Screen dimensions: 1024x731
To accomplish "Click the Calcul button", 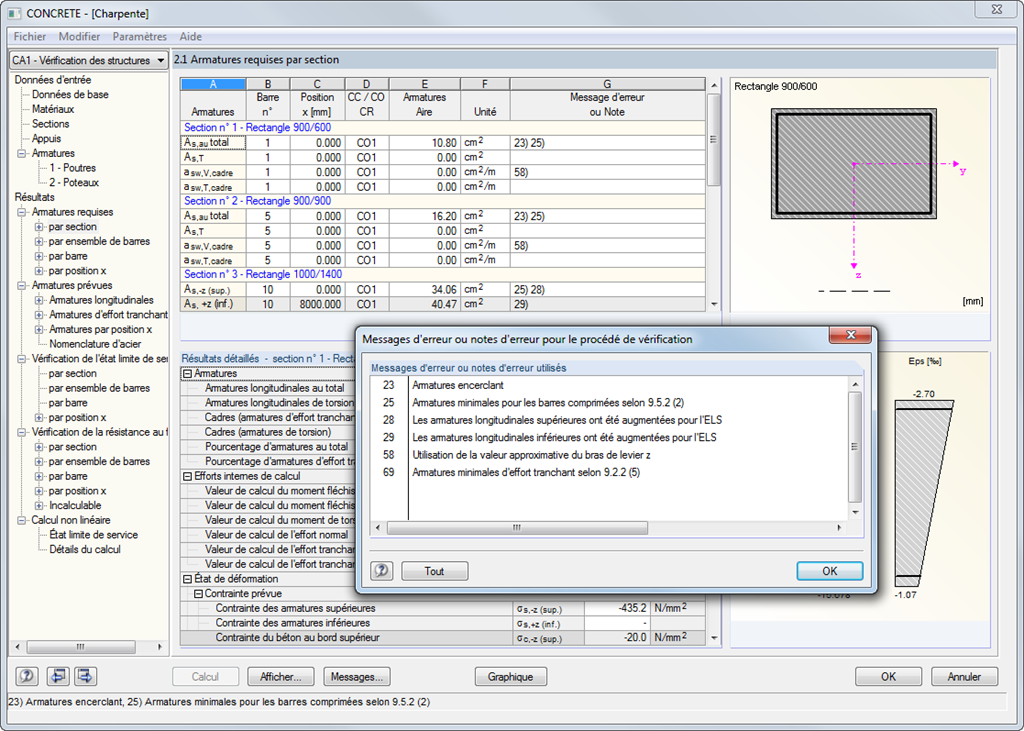I will [205, 676].
